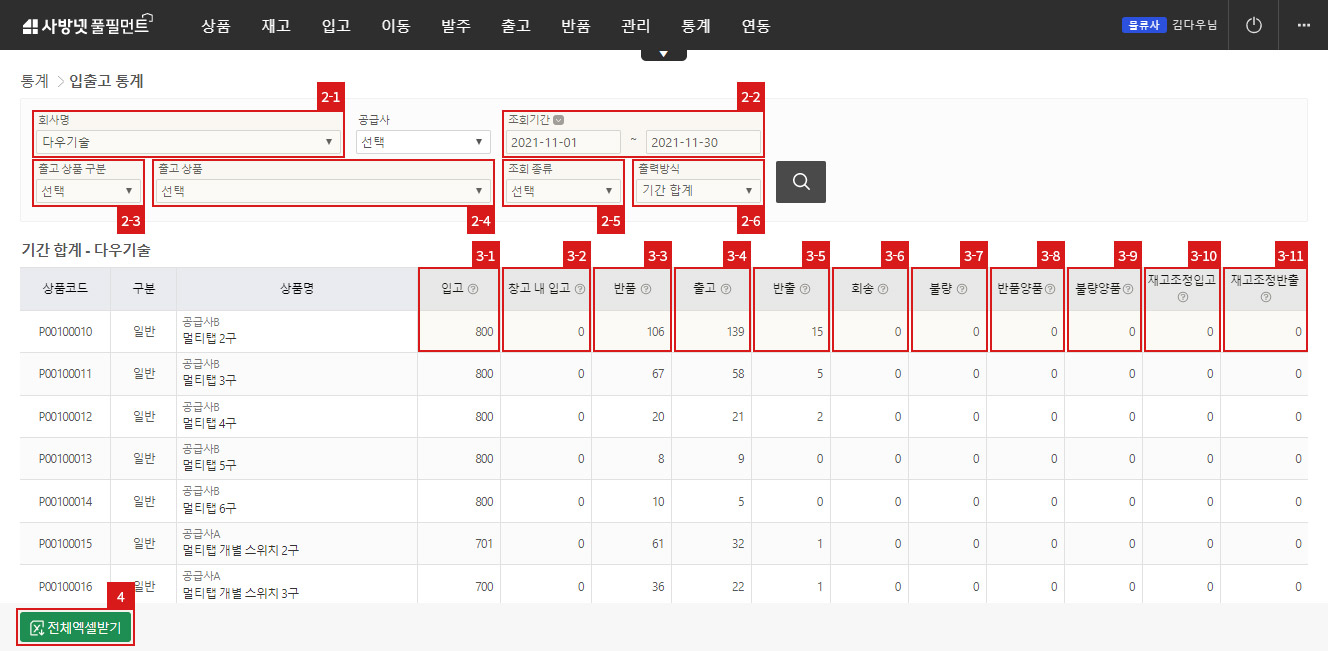The width and height of the screenshot is (1328, 651).
Task: Expand the 출고 상품 product dropdown
Action: (x=322, y=189)
